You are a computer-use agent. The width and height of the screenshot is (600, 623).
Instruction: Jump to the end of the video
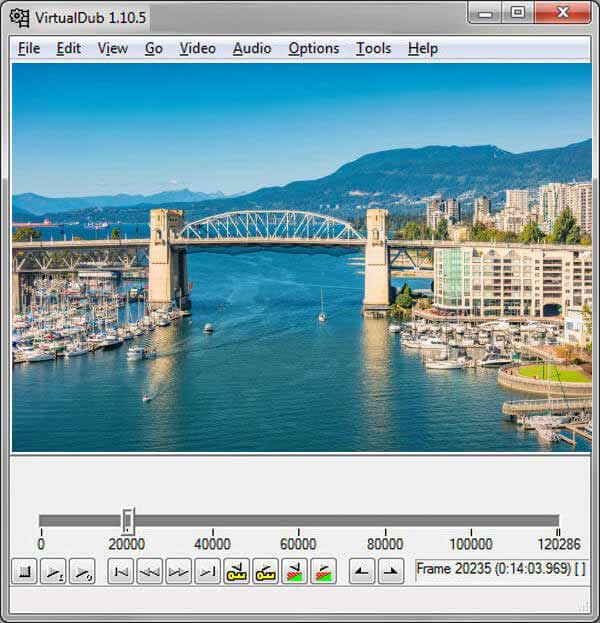click(207, 571)
